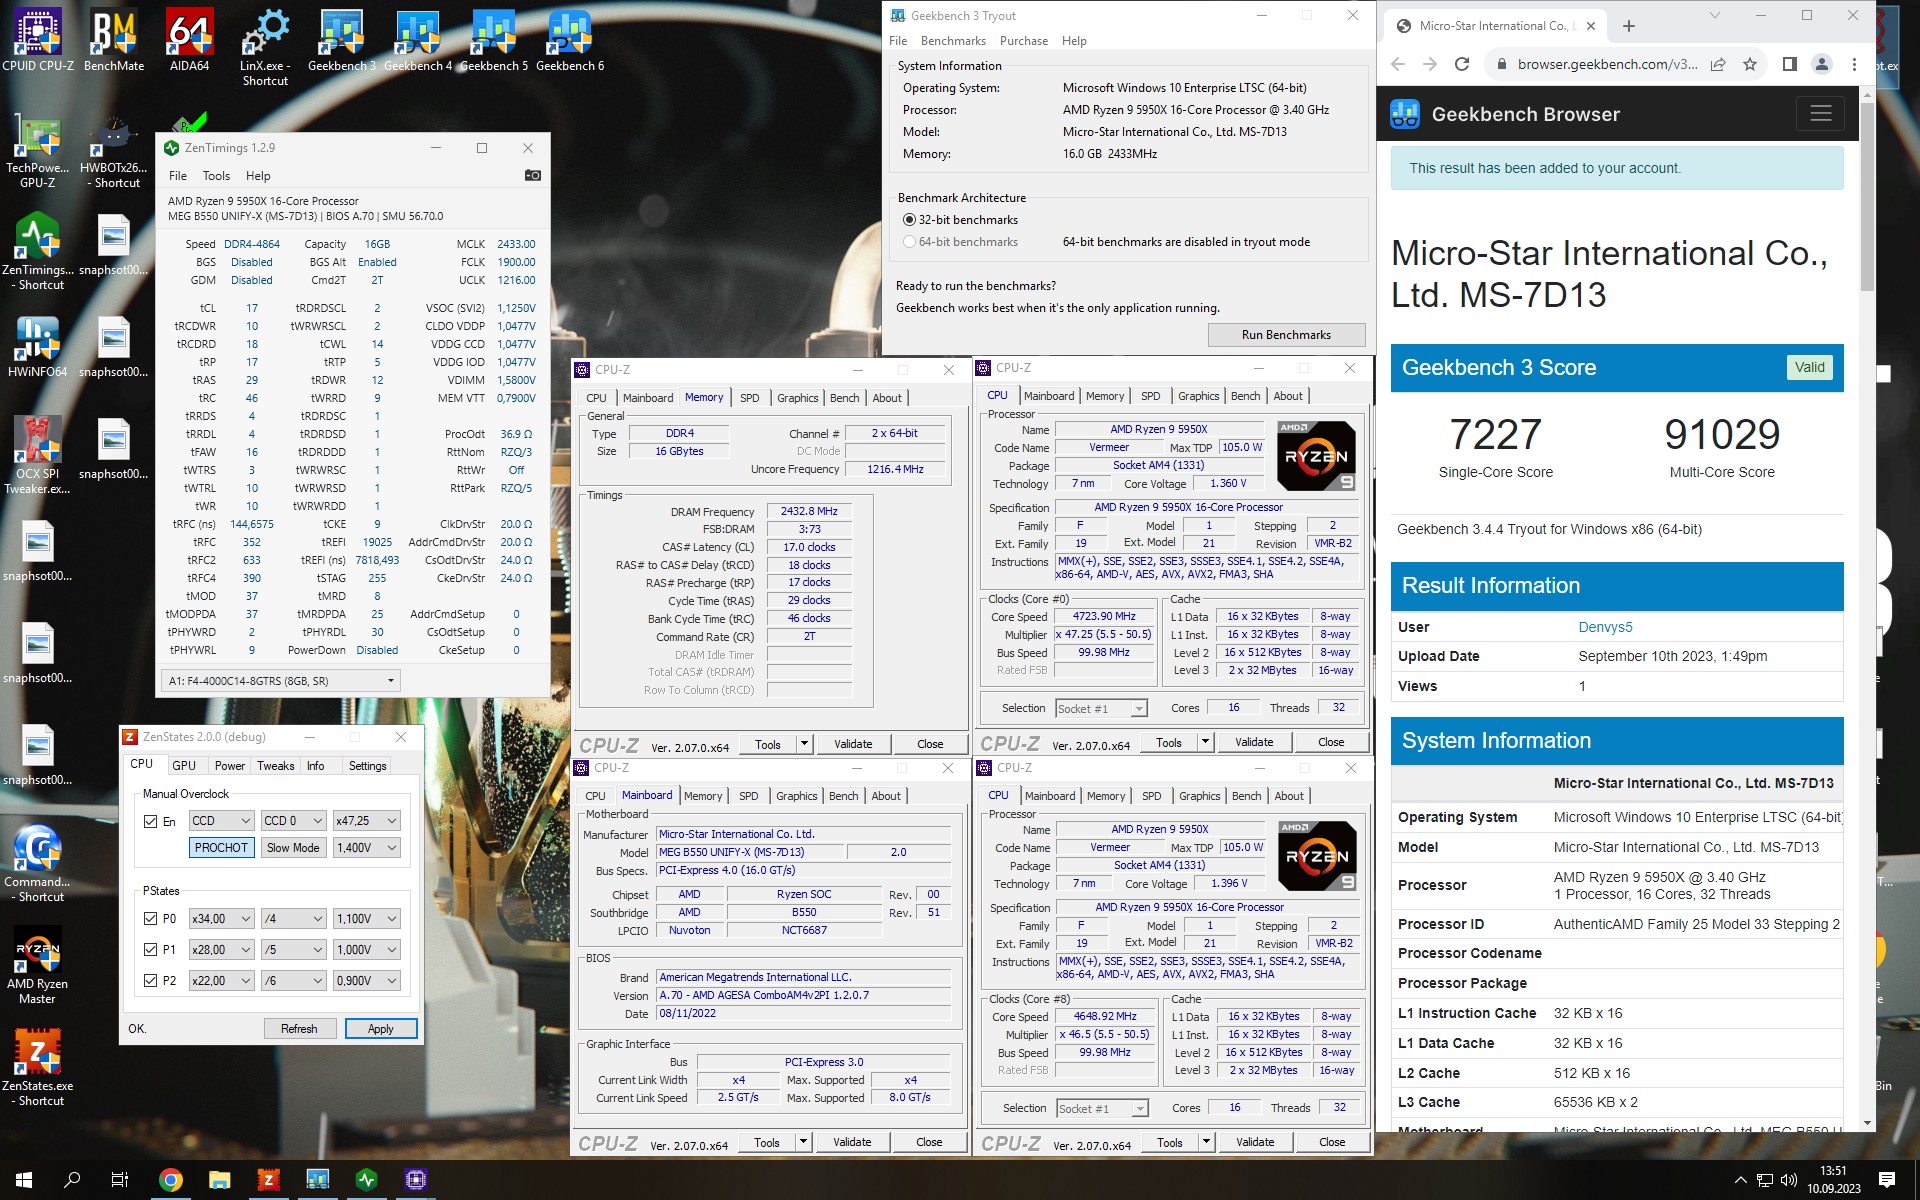This screenshot has height=1200, width=1920.
Task: Open Denvys5 user profile link
Action: tap(1605, 627)
